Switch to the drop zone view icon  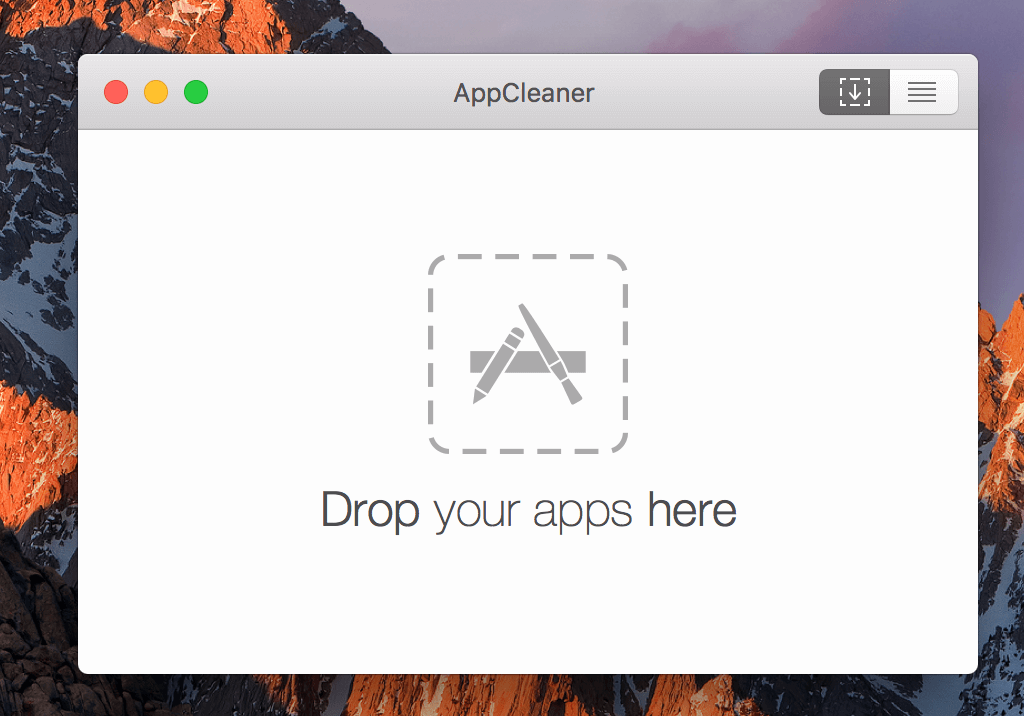[854, 92]
